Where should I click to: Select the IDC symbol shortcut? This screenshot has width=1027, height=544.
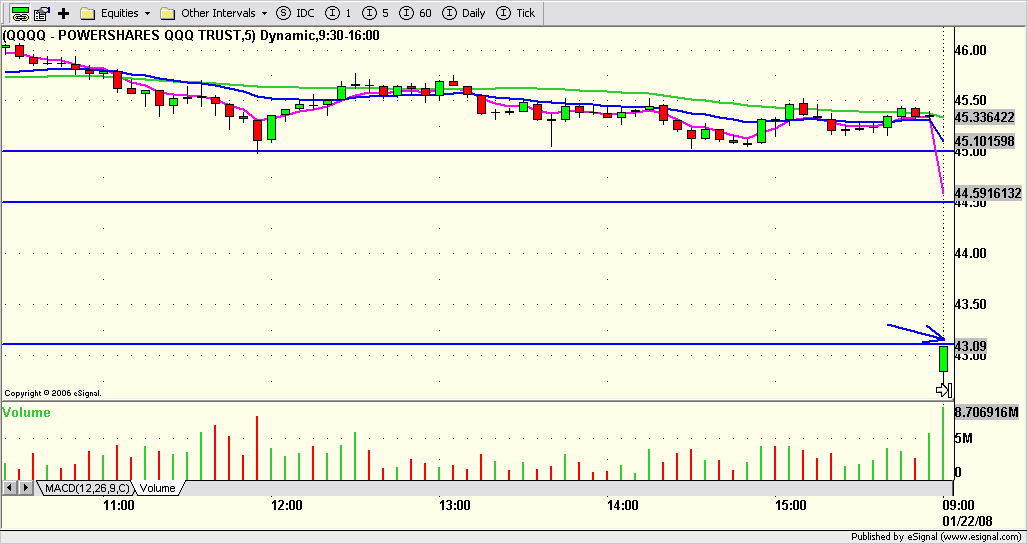tap(295, 12)
